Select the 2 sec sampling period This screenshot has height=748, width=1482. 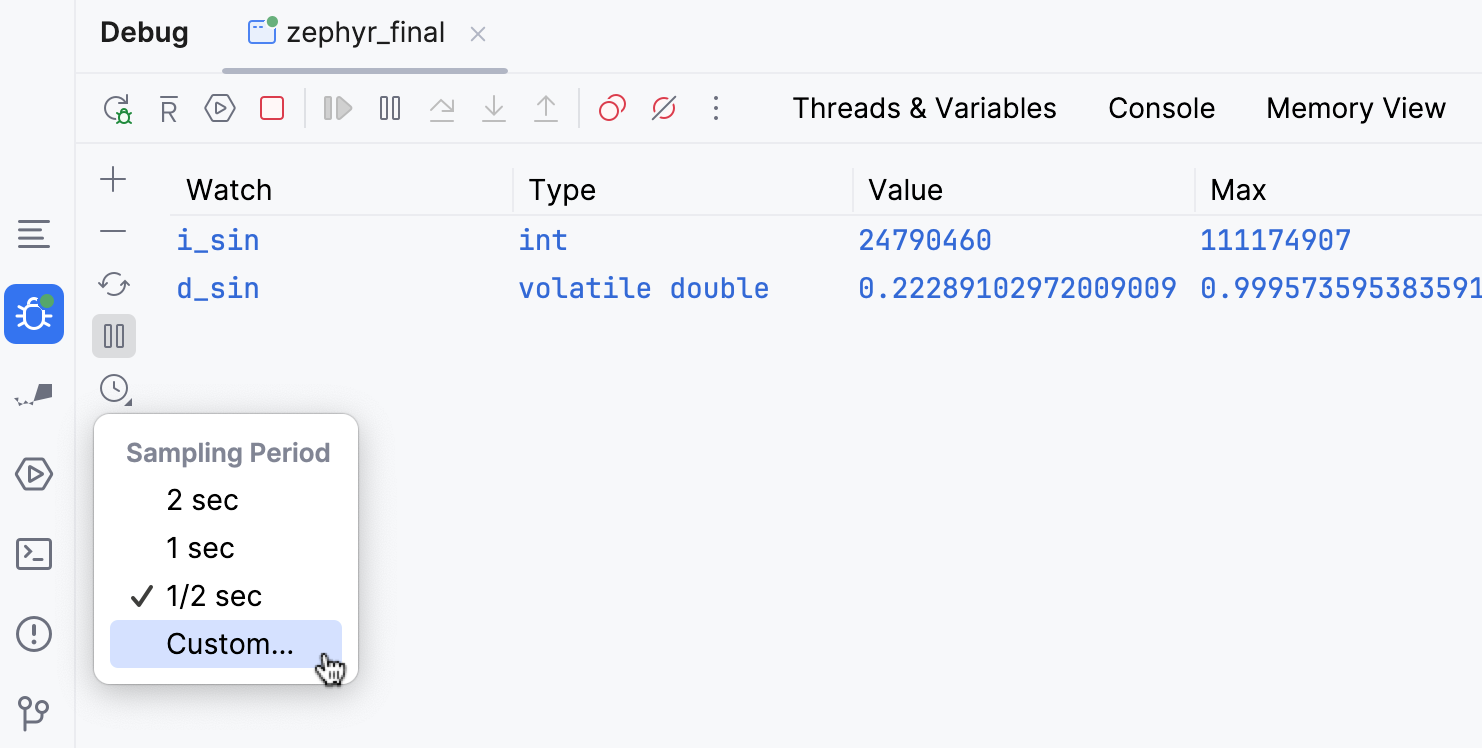click(x=203, y=499)
